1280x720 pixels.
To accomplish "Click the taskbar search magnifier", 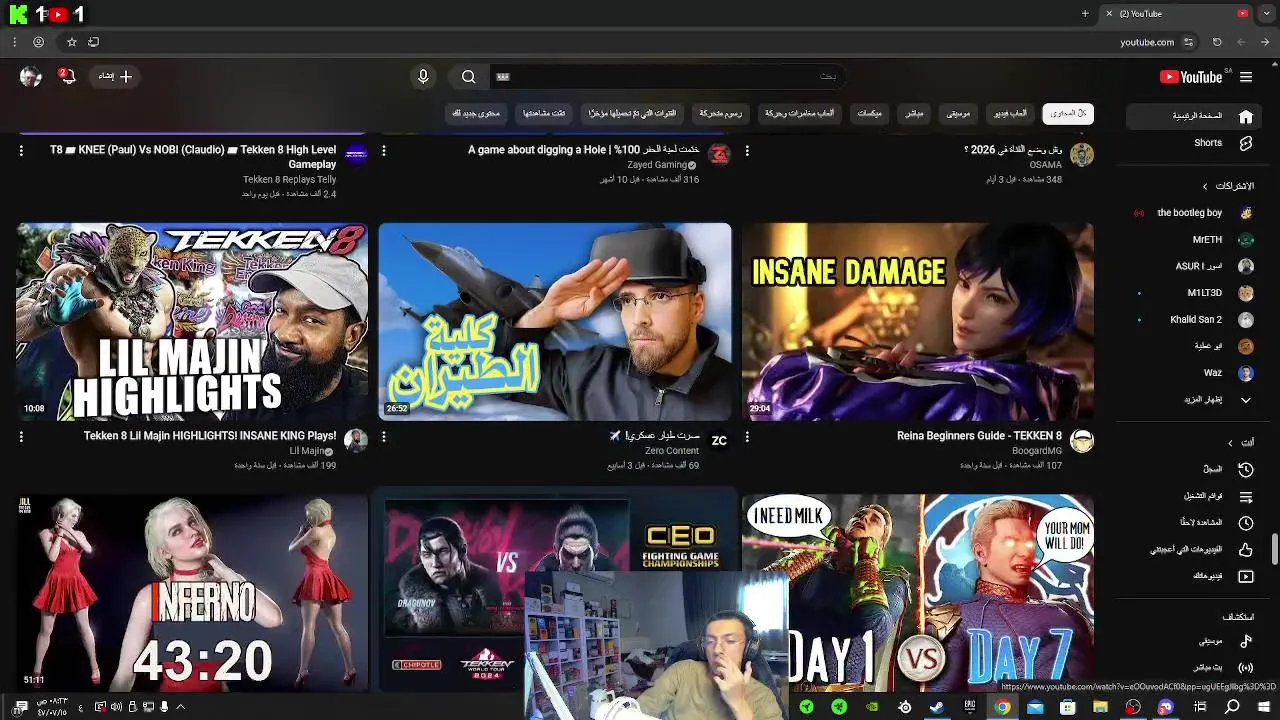I will point(1232,707).
